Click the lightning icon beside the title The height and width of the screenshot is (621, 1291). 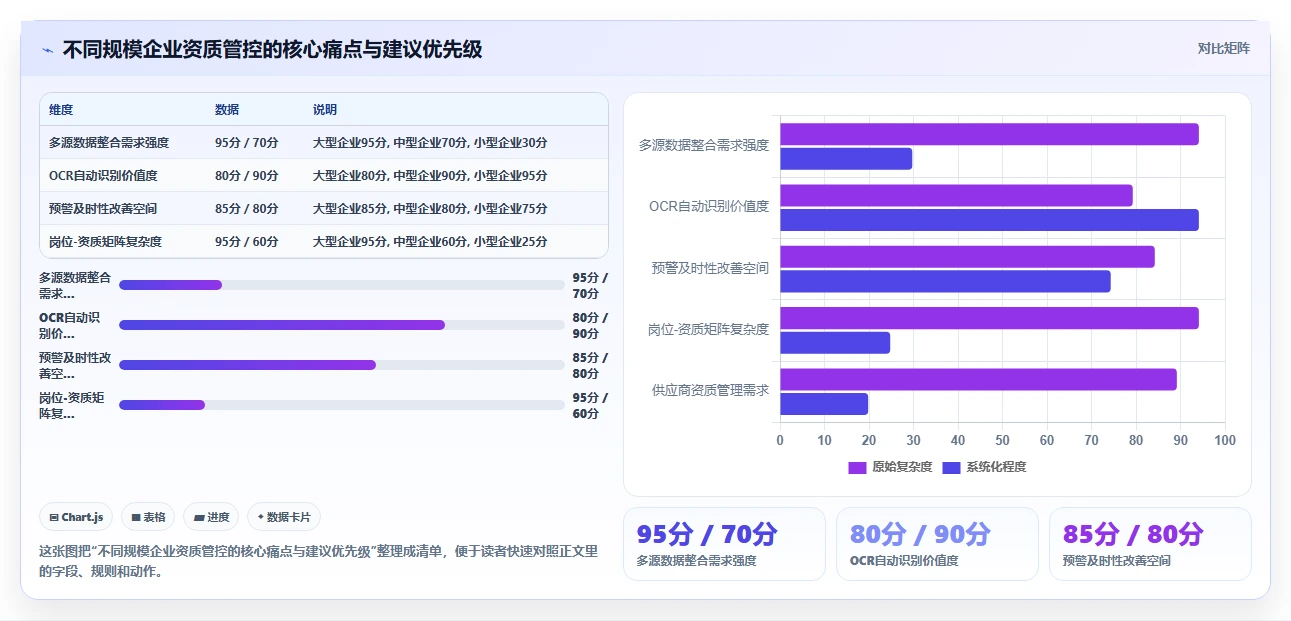point(48,50)
